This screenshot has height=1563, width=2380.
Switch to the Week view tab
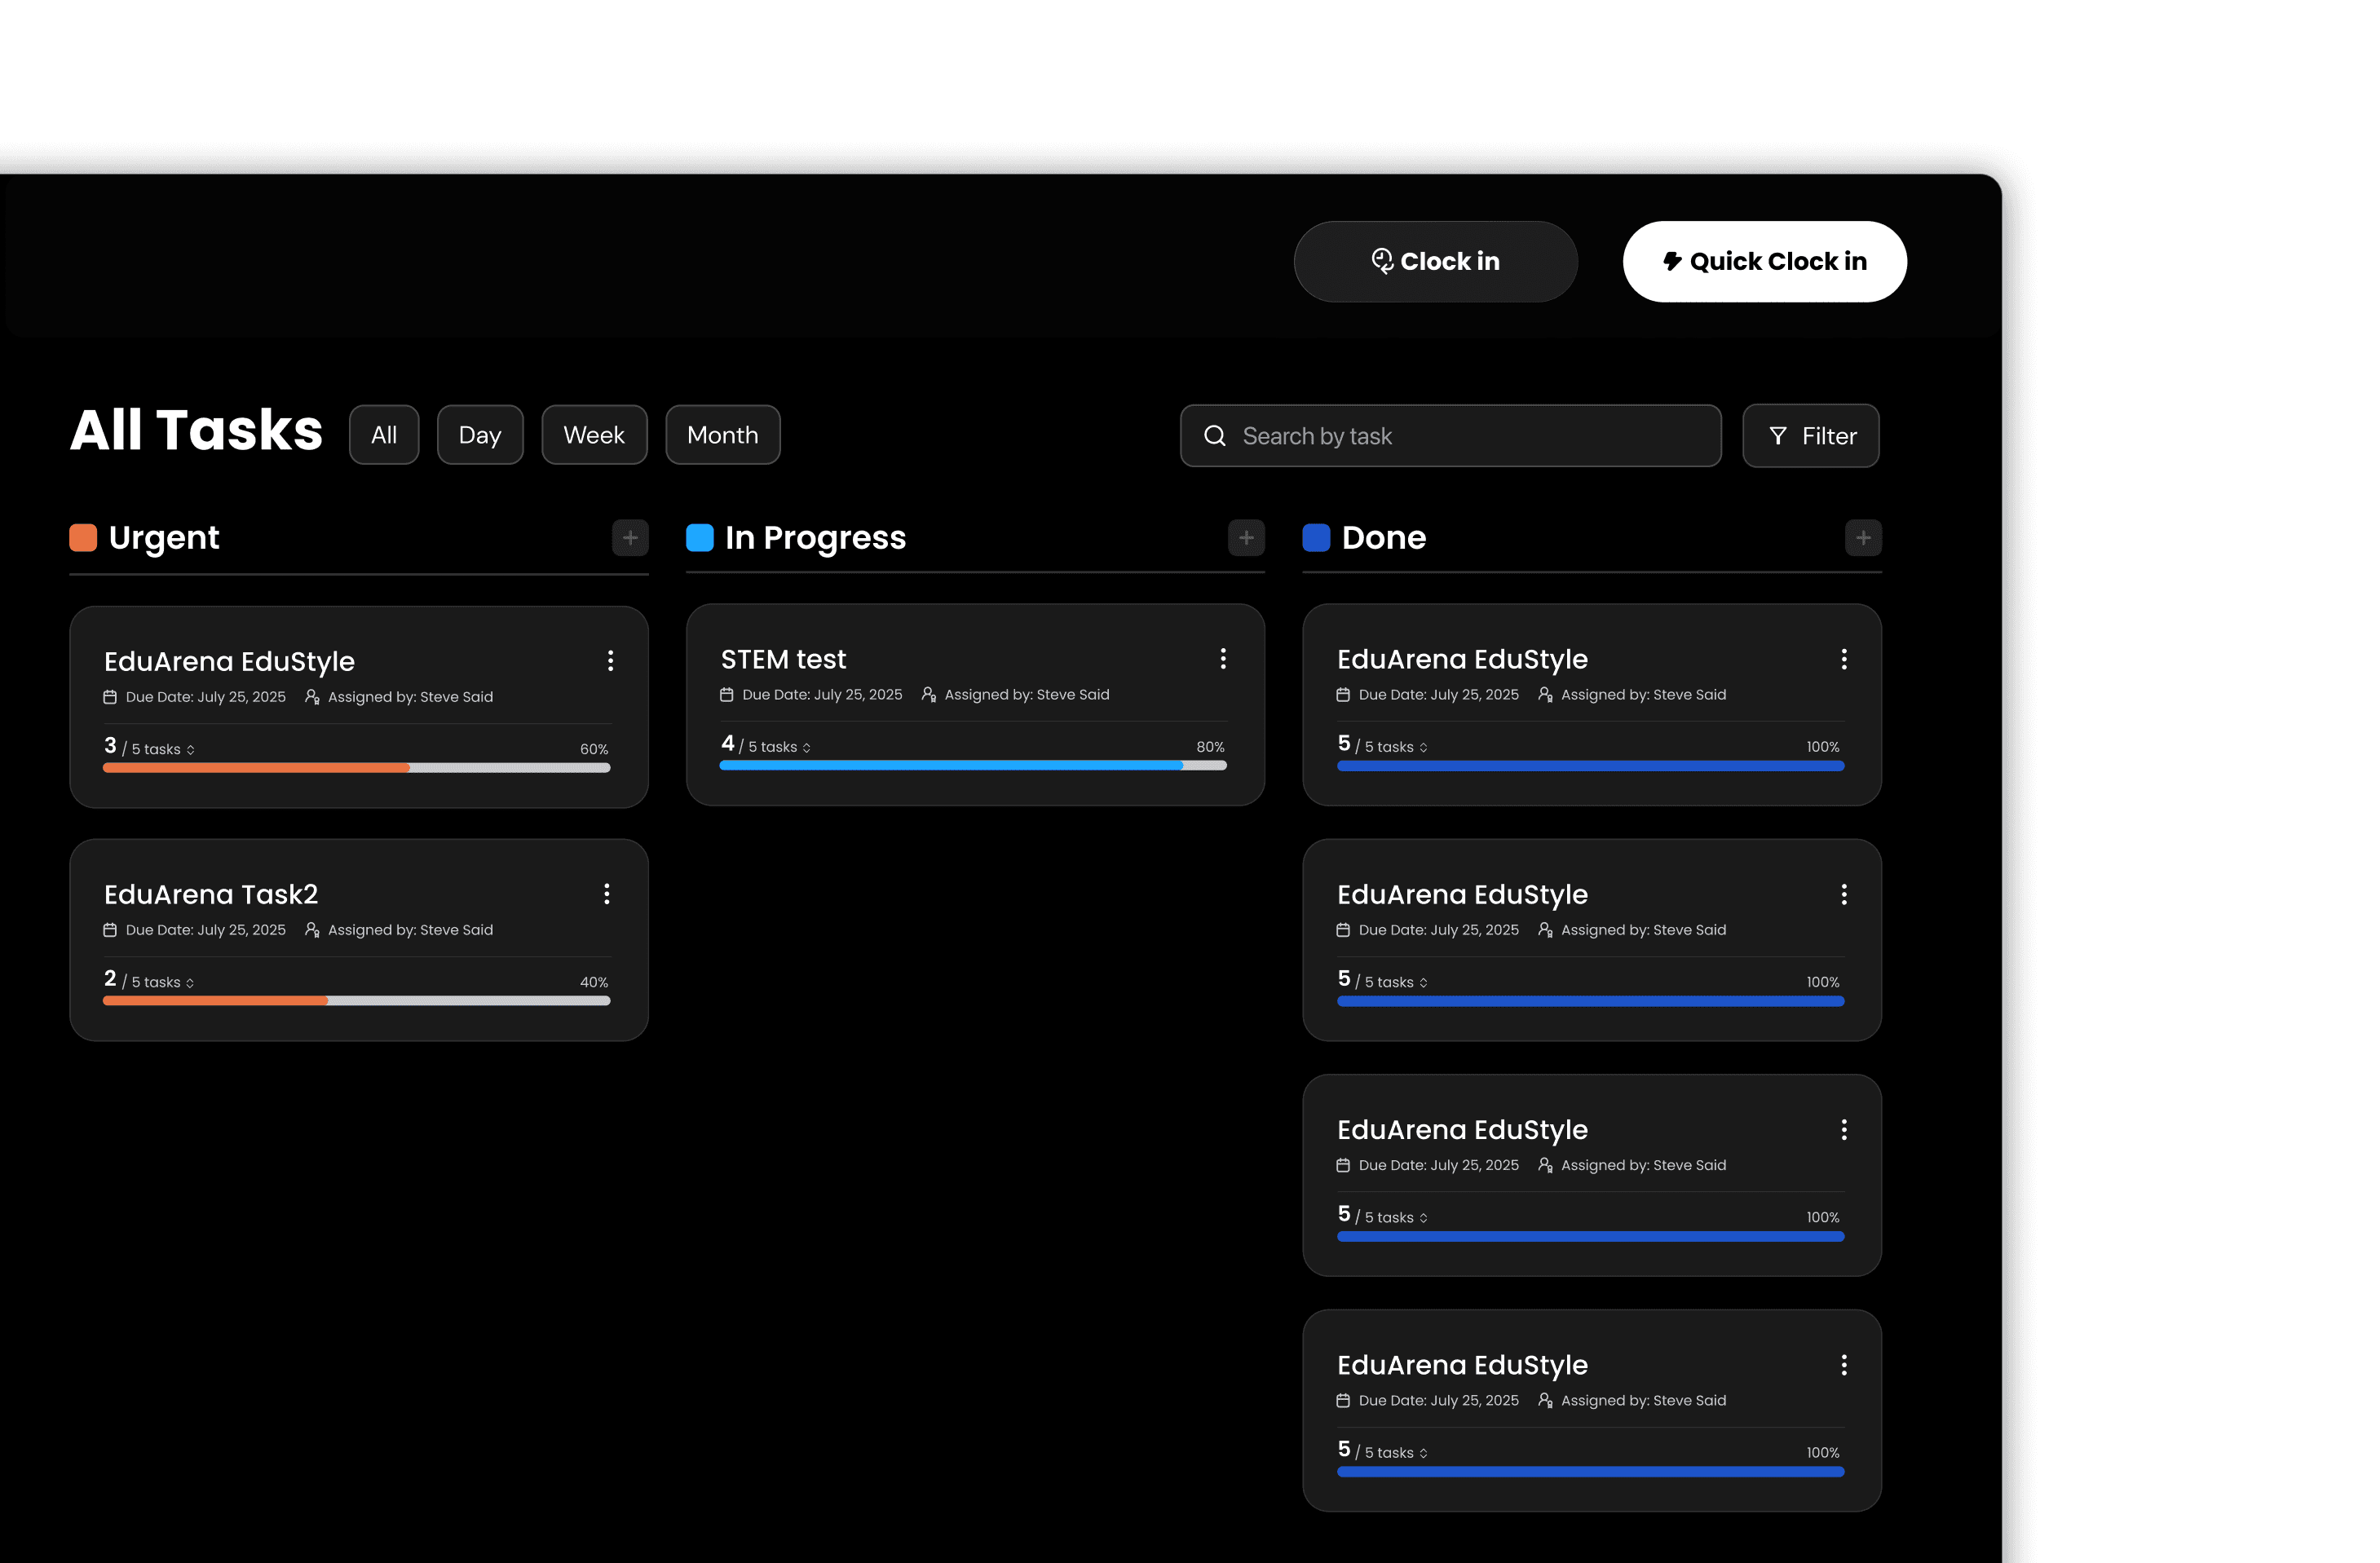594,435
